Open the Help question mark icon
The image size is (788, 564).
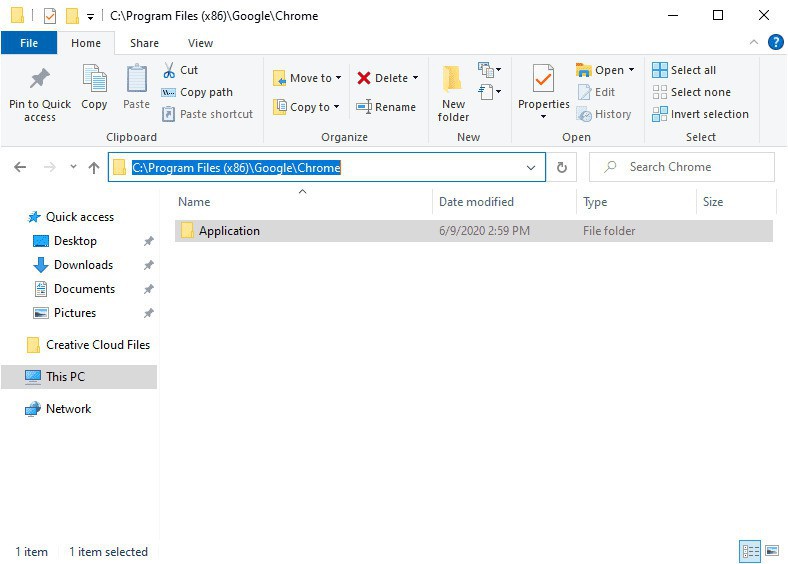(x=775, y=43)
